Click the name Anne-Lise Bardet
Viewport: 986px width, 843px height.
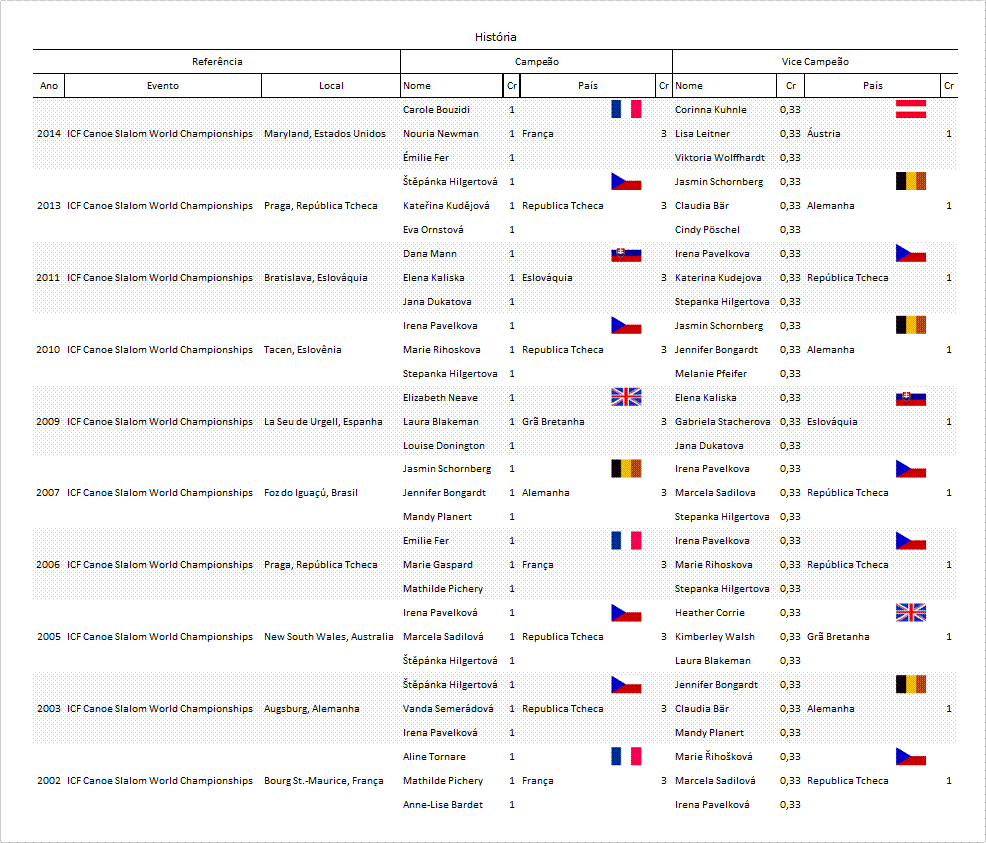(x=443, y=804)
